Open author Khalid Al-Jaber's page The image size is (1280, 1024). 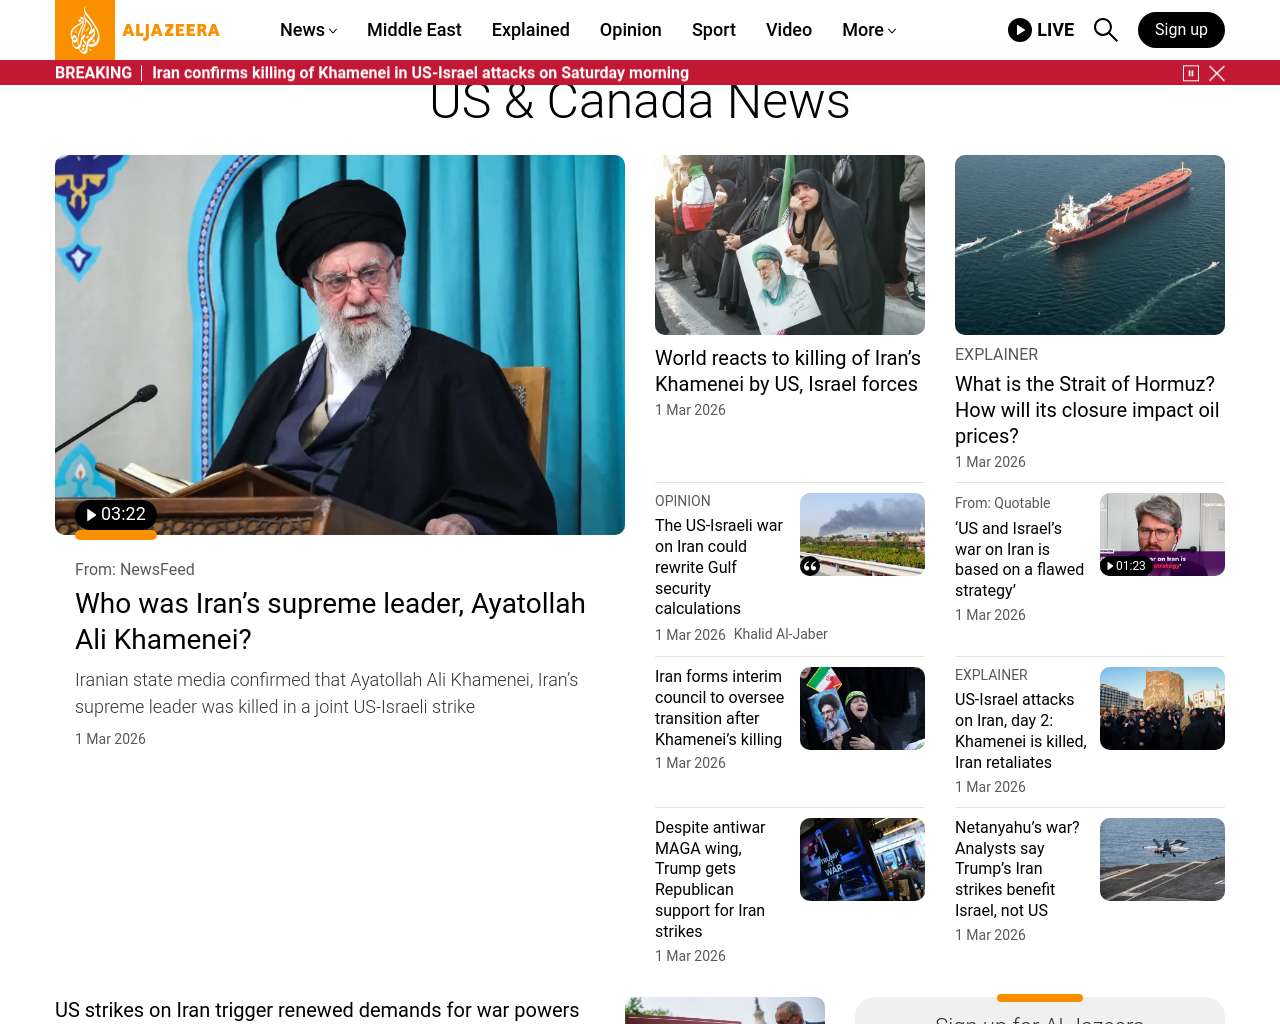(x=781, y=634)
